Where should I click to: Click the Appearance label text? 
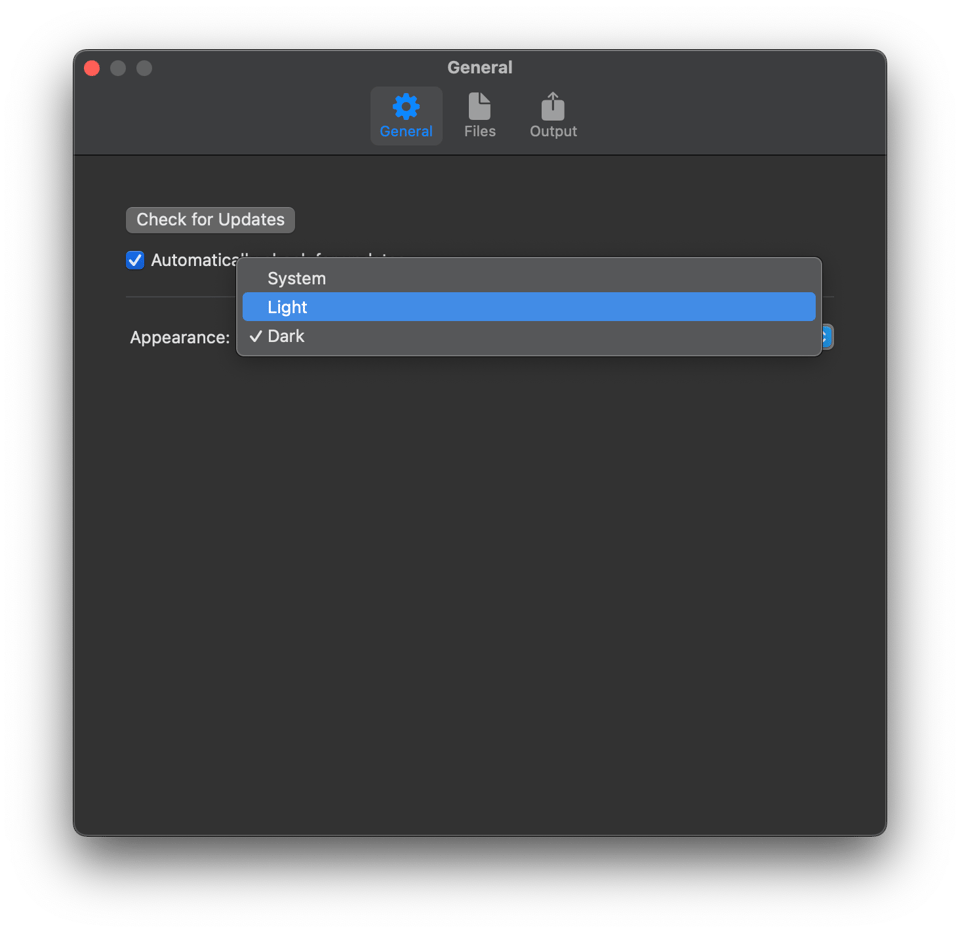pyautogui.click(x=180, y=338)
